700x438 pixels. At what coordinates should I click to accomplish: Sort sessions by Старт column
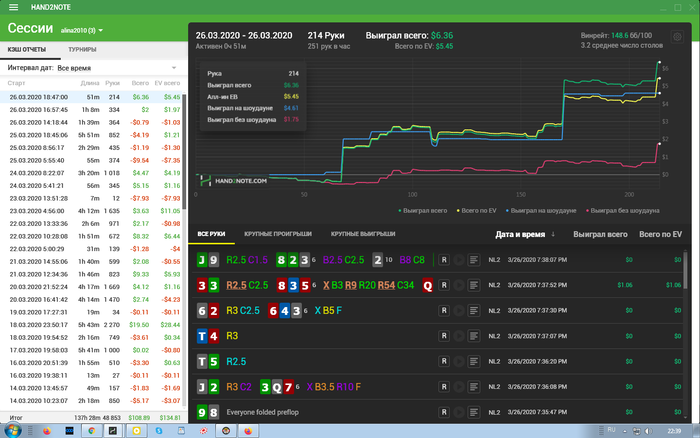[x=17, y=83]
